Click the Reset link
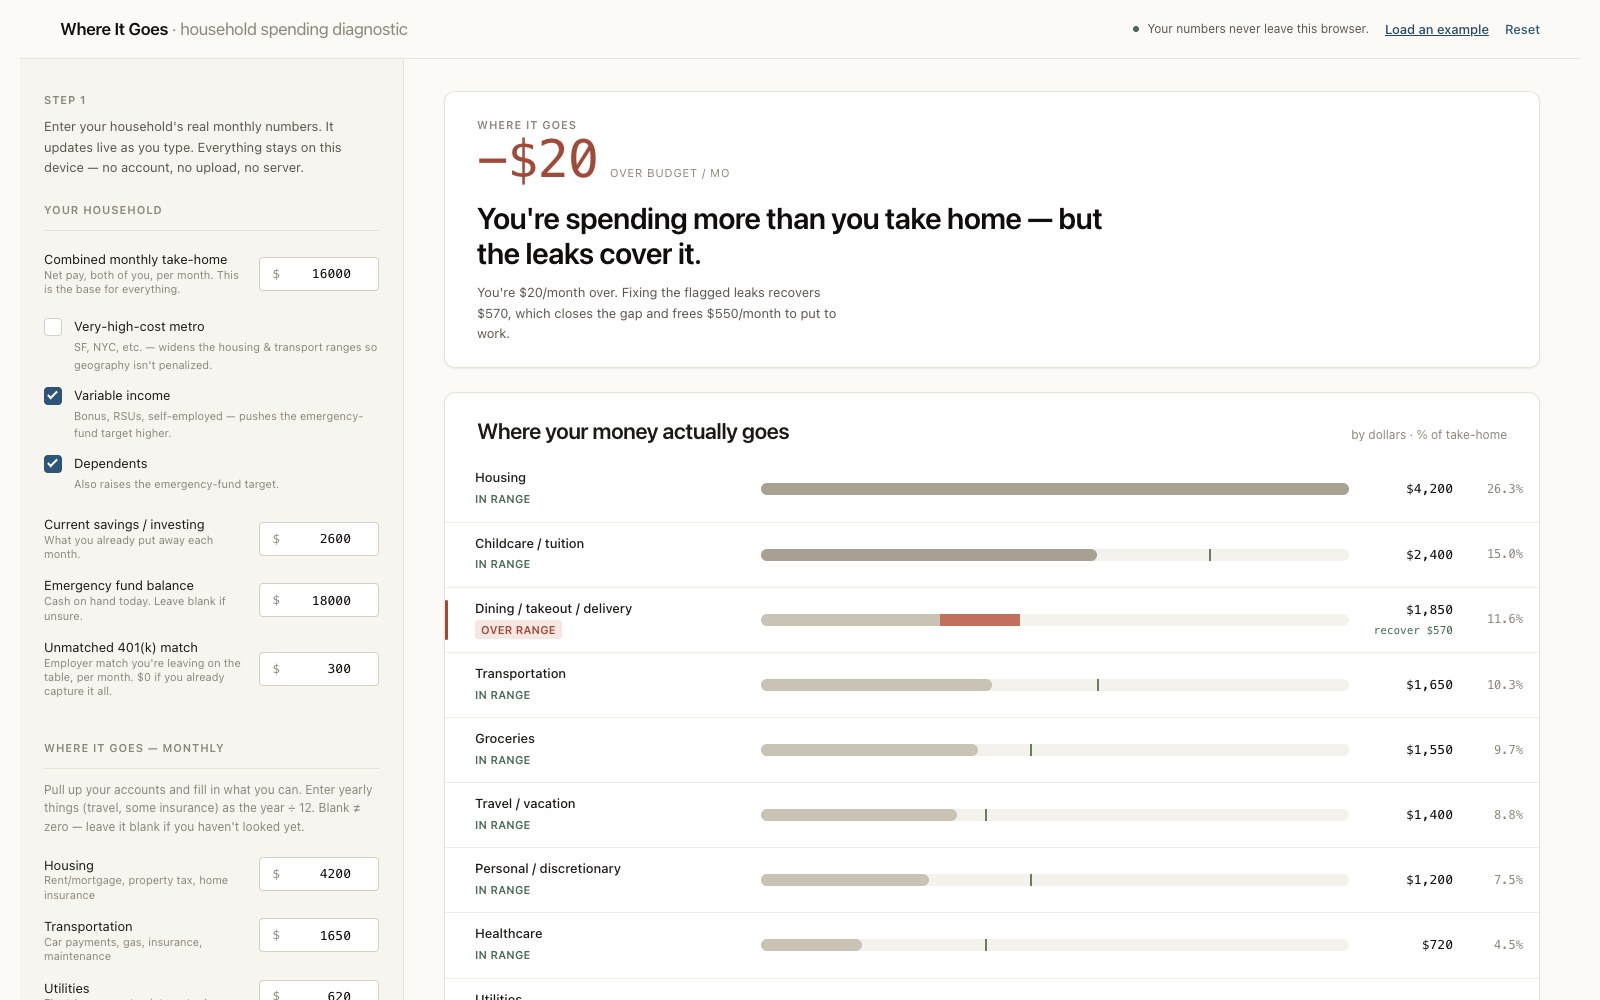 coord(1522,30)
